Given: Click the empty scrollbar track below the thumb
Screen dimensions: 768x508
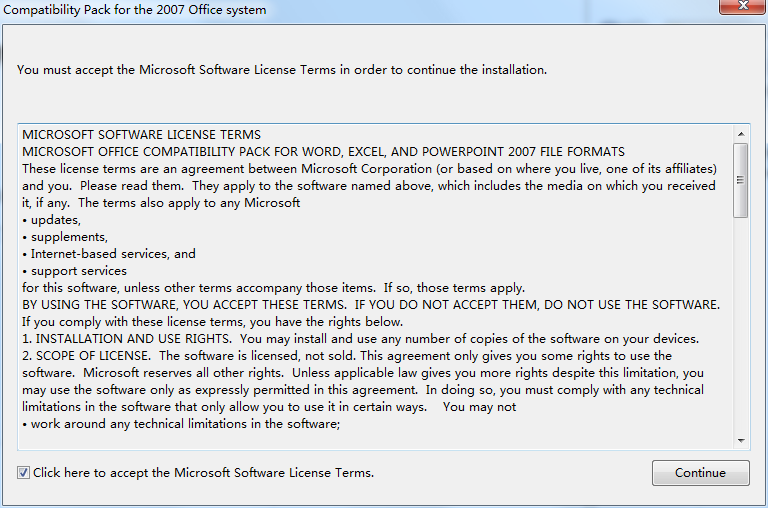Looking at the screenshot, I should click(741, 330).
